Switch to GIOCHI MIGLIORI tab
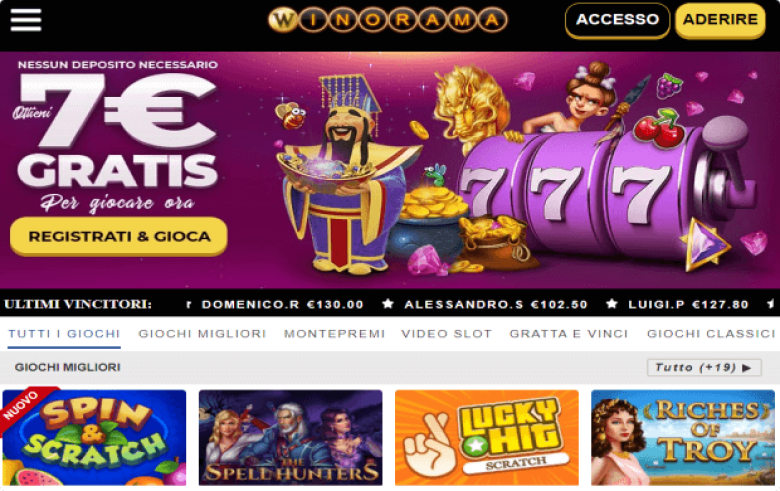The width and height of the screenshot is (780, 491). pyautogui.click(x=202, y=334)
